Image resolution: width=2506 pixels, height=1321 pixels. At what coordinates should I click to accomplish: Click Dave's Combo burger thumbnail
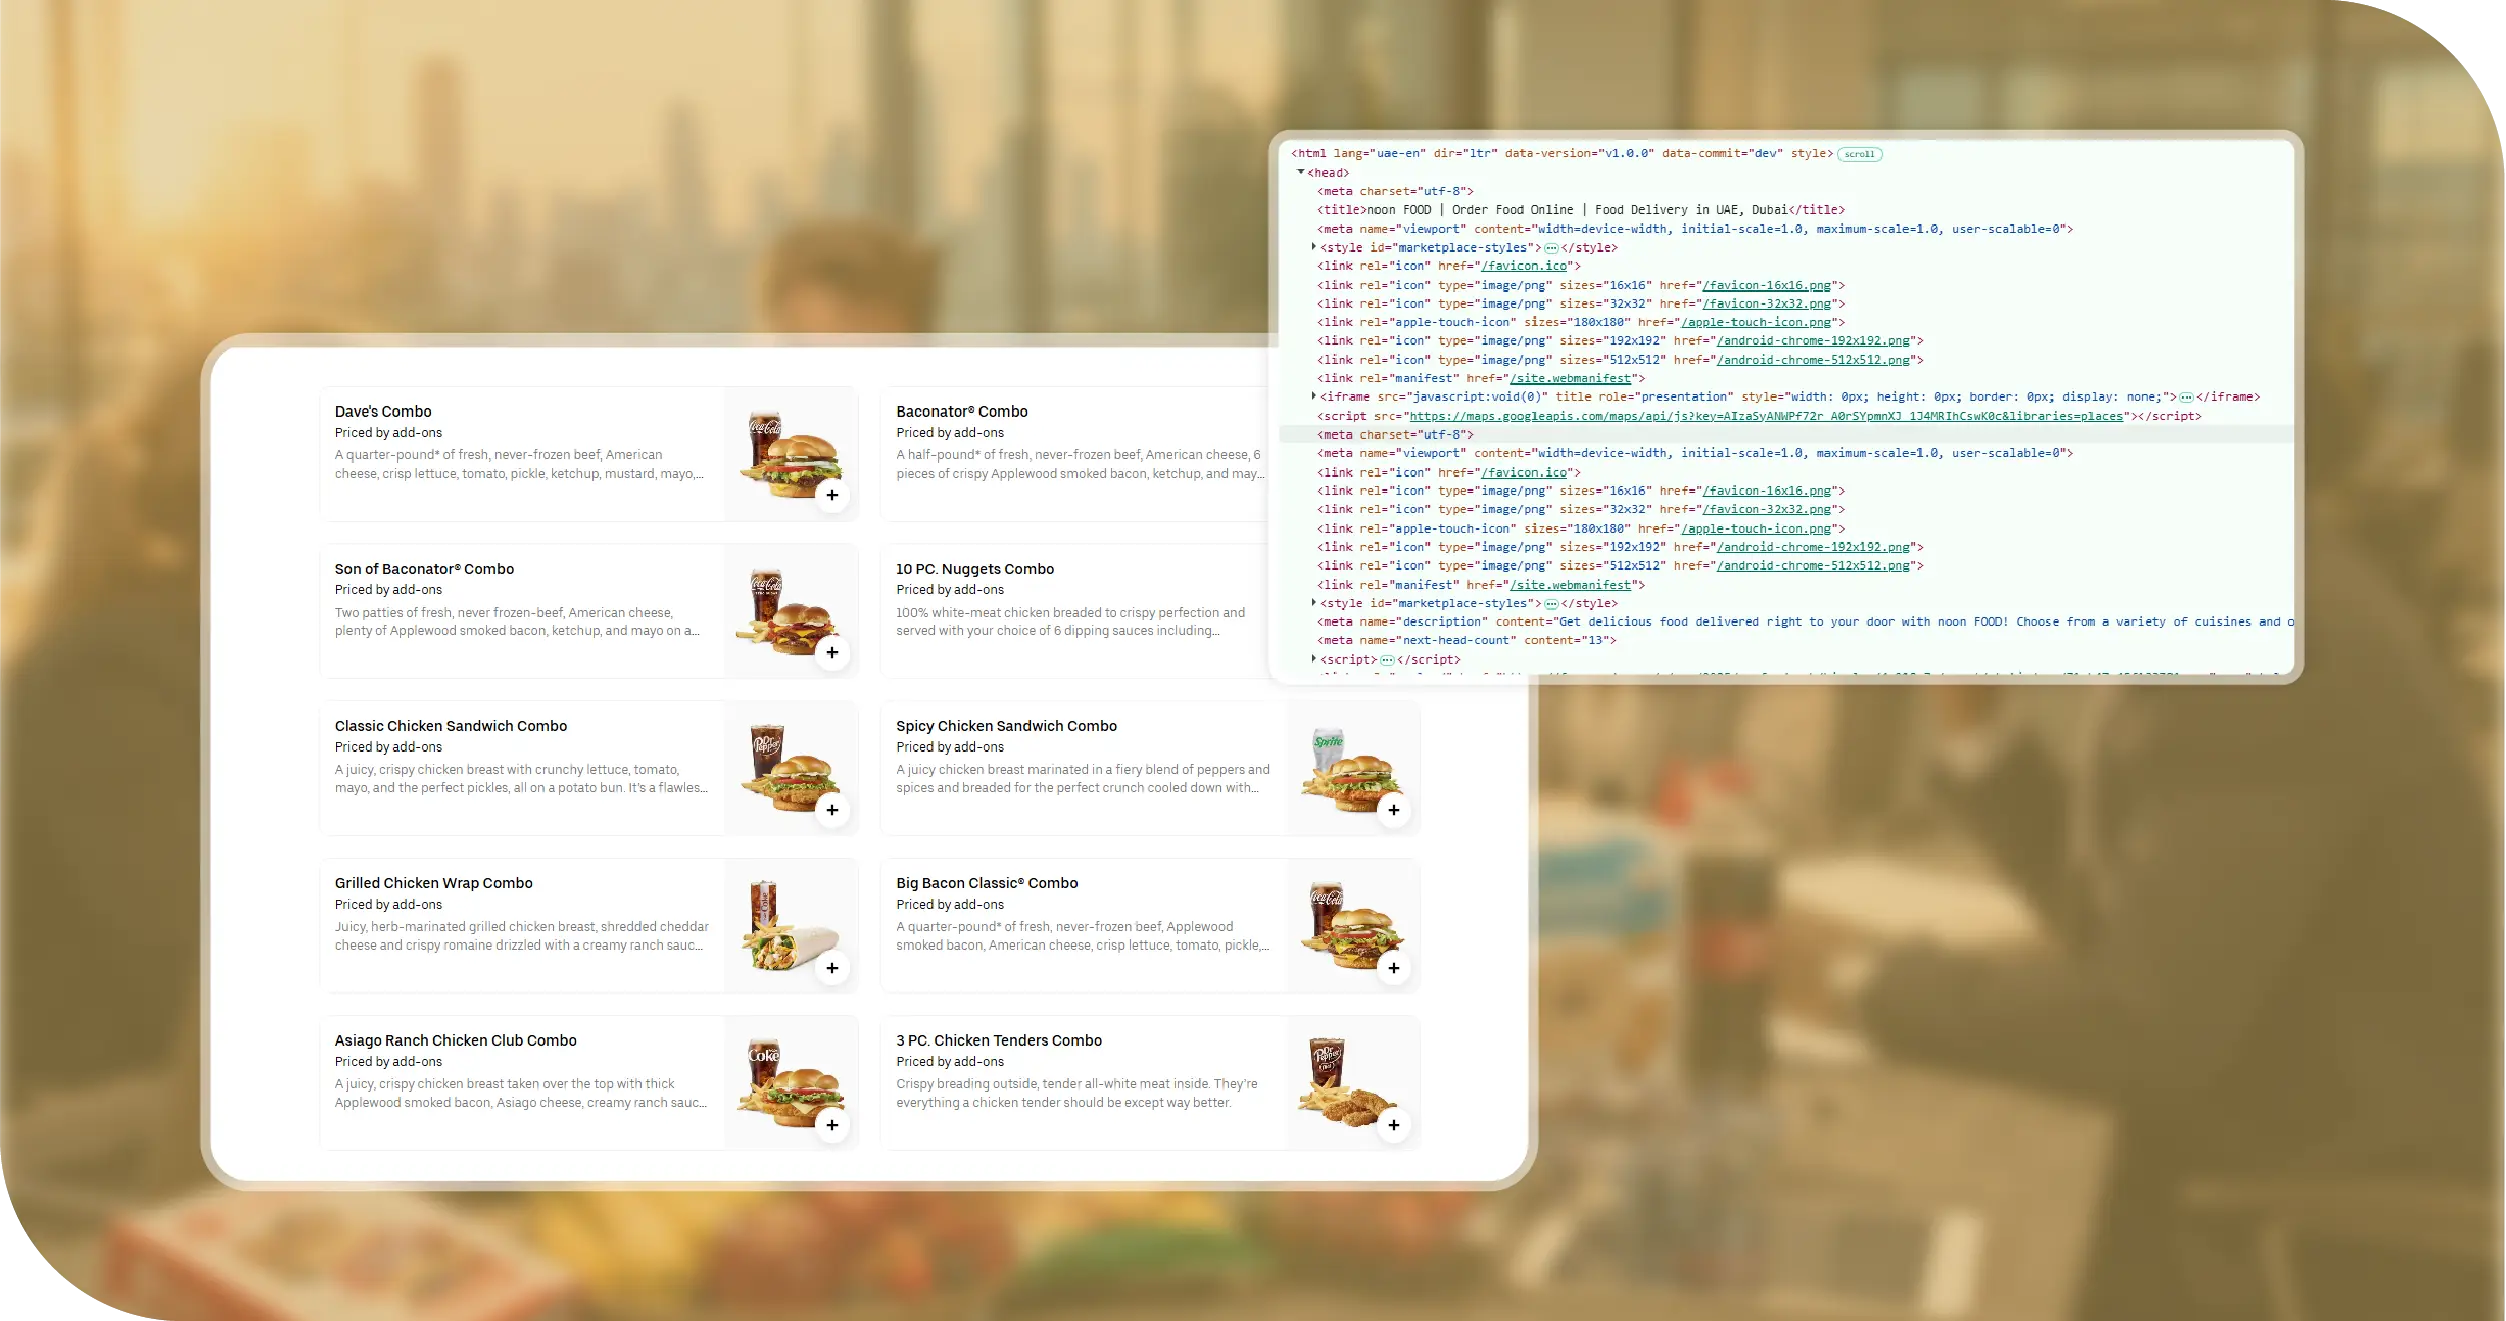point(790,452)
